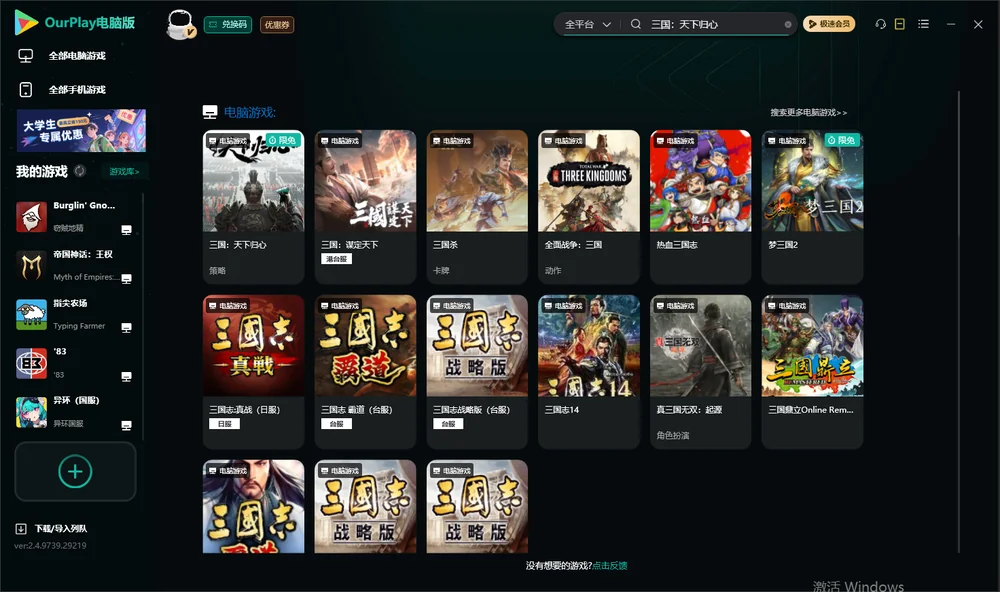
Task: Open the 三国志14 game card
Action: click(589, 372)
